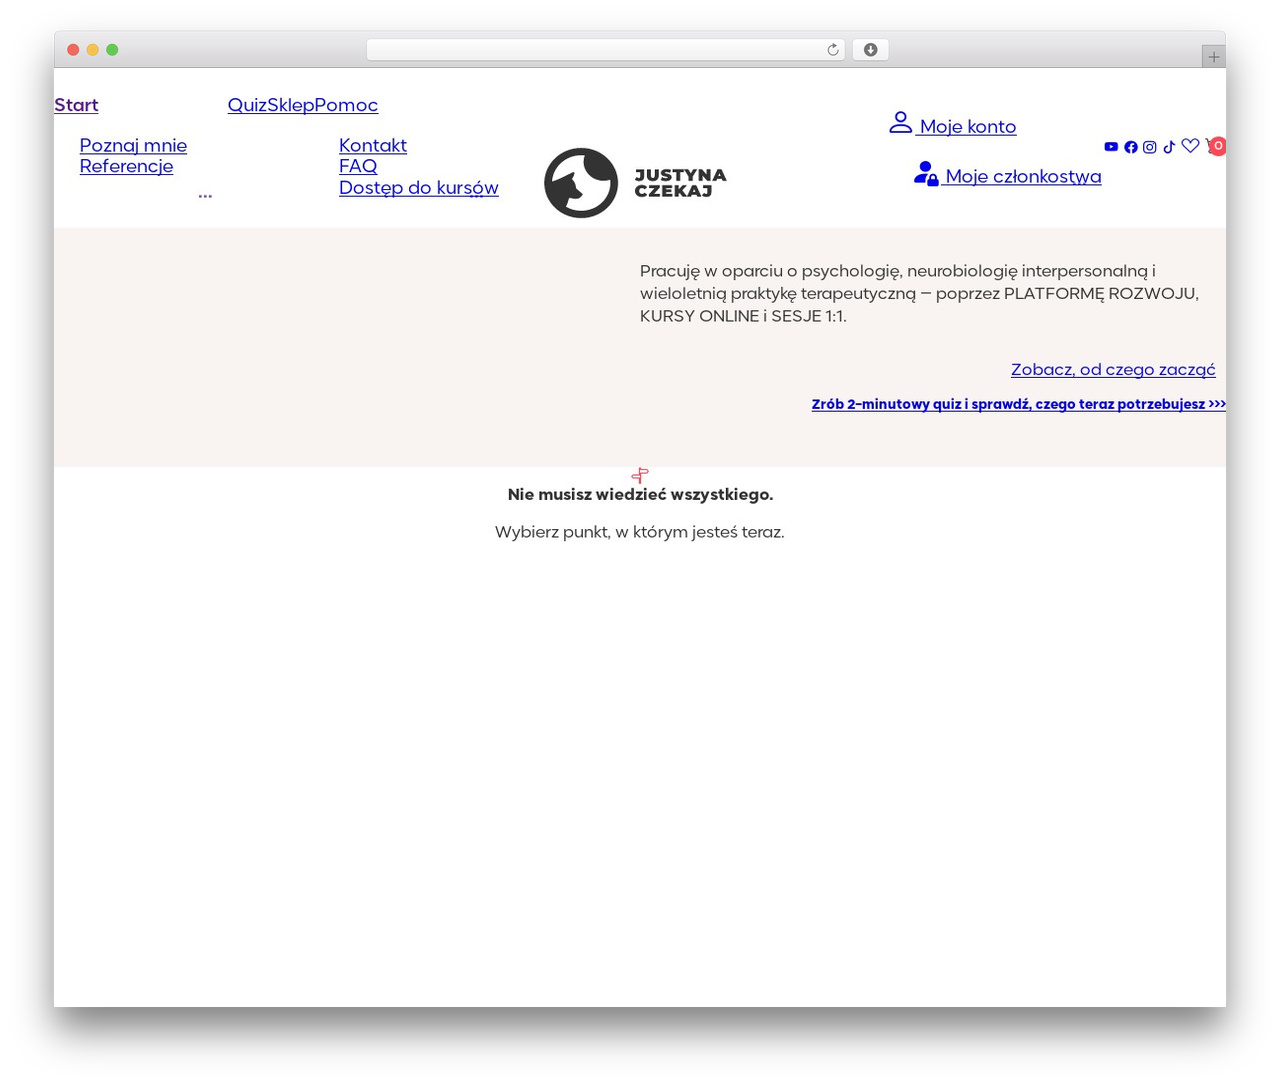Open the Instagram social icon
1280x1084 pixels.
[1150, 147]
